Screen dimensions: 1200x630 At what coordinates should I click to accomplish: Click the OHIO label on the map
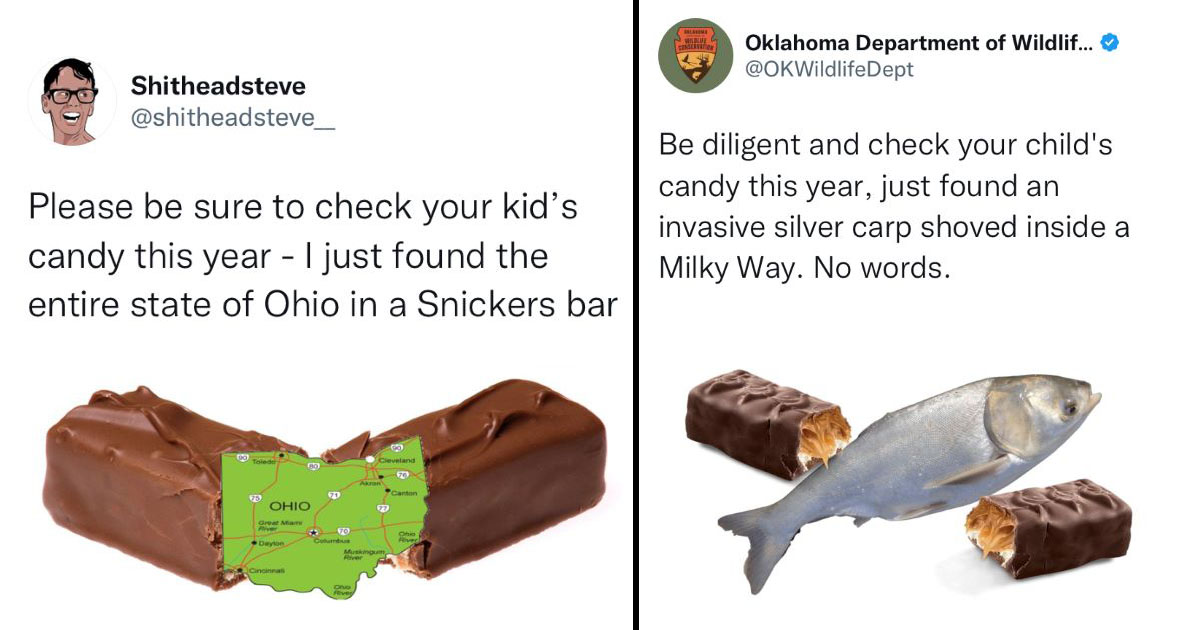click(x=290, y=505)
